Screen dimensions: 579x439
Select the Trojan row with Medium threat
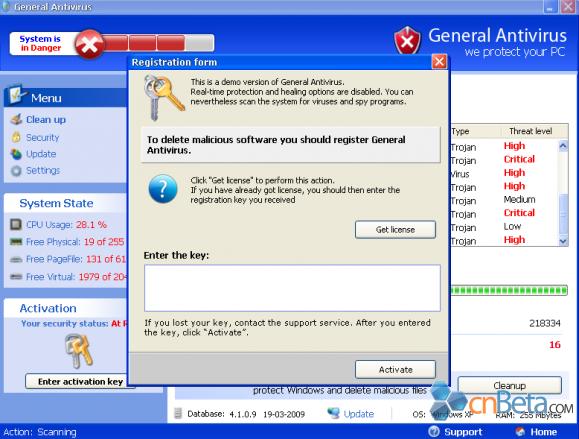(505, 200)
